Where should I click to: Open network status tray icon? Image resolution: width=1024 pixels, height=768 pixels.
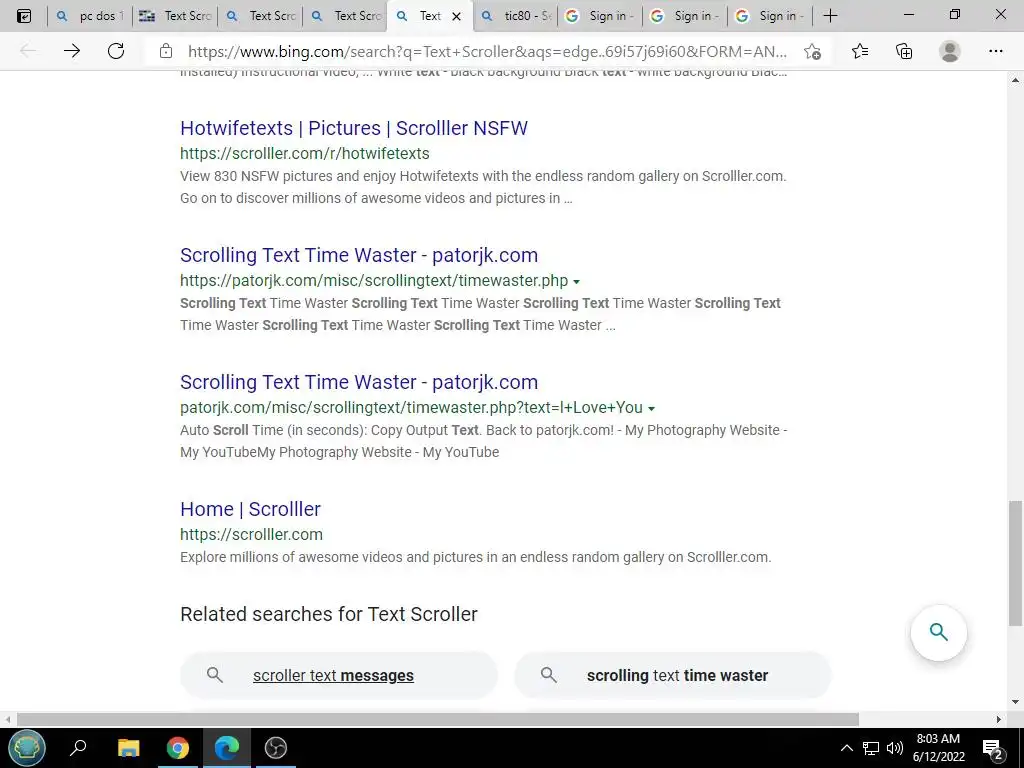871,748
